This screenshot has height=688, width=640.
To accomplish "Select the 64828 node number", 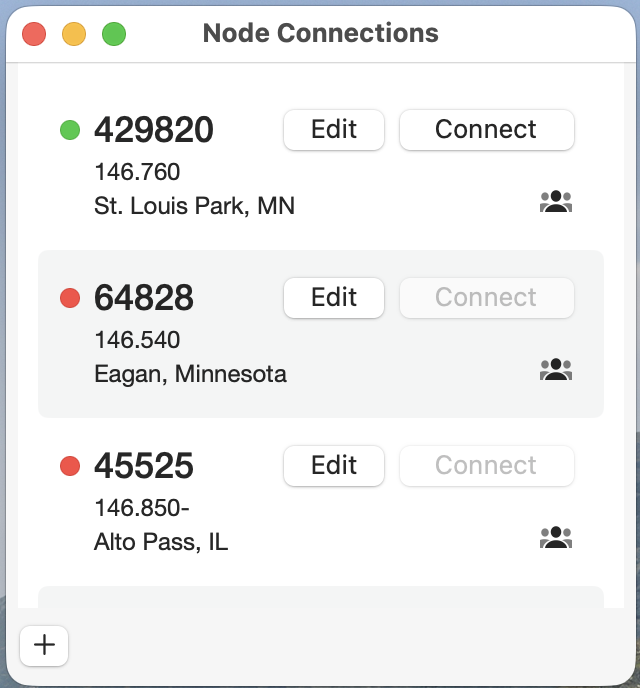I will (x=144, y=298).
